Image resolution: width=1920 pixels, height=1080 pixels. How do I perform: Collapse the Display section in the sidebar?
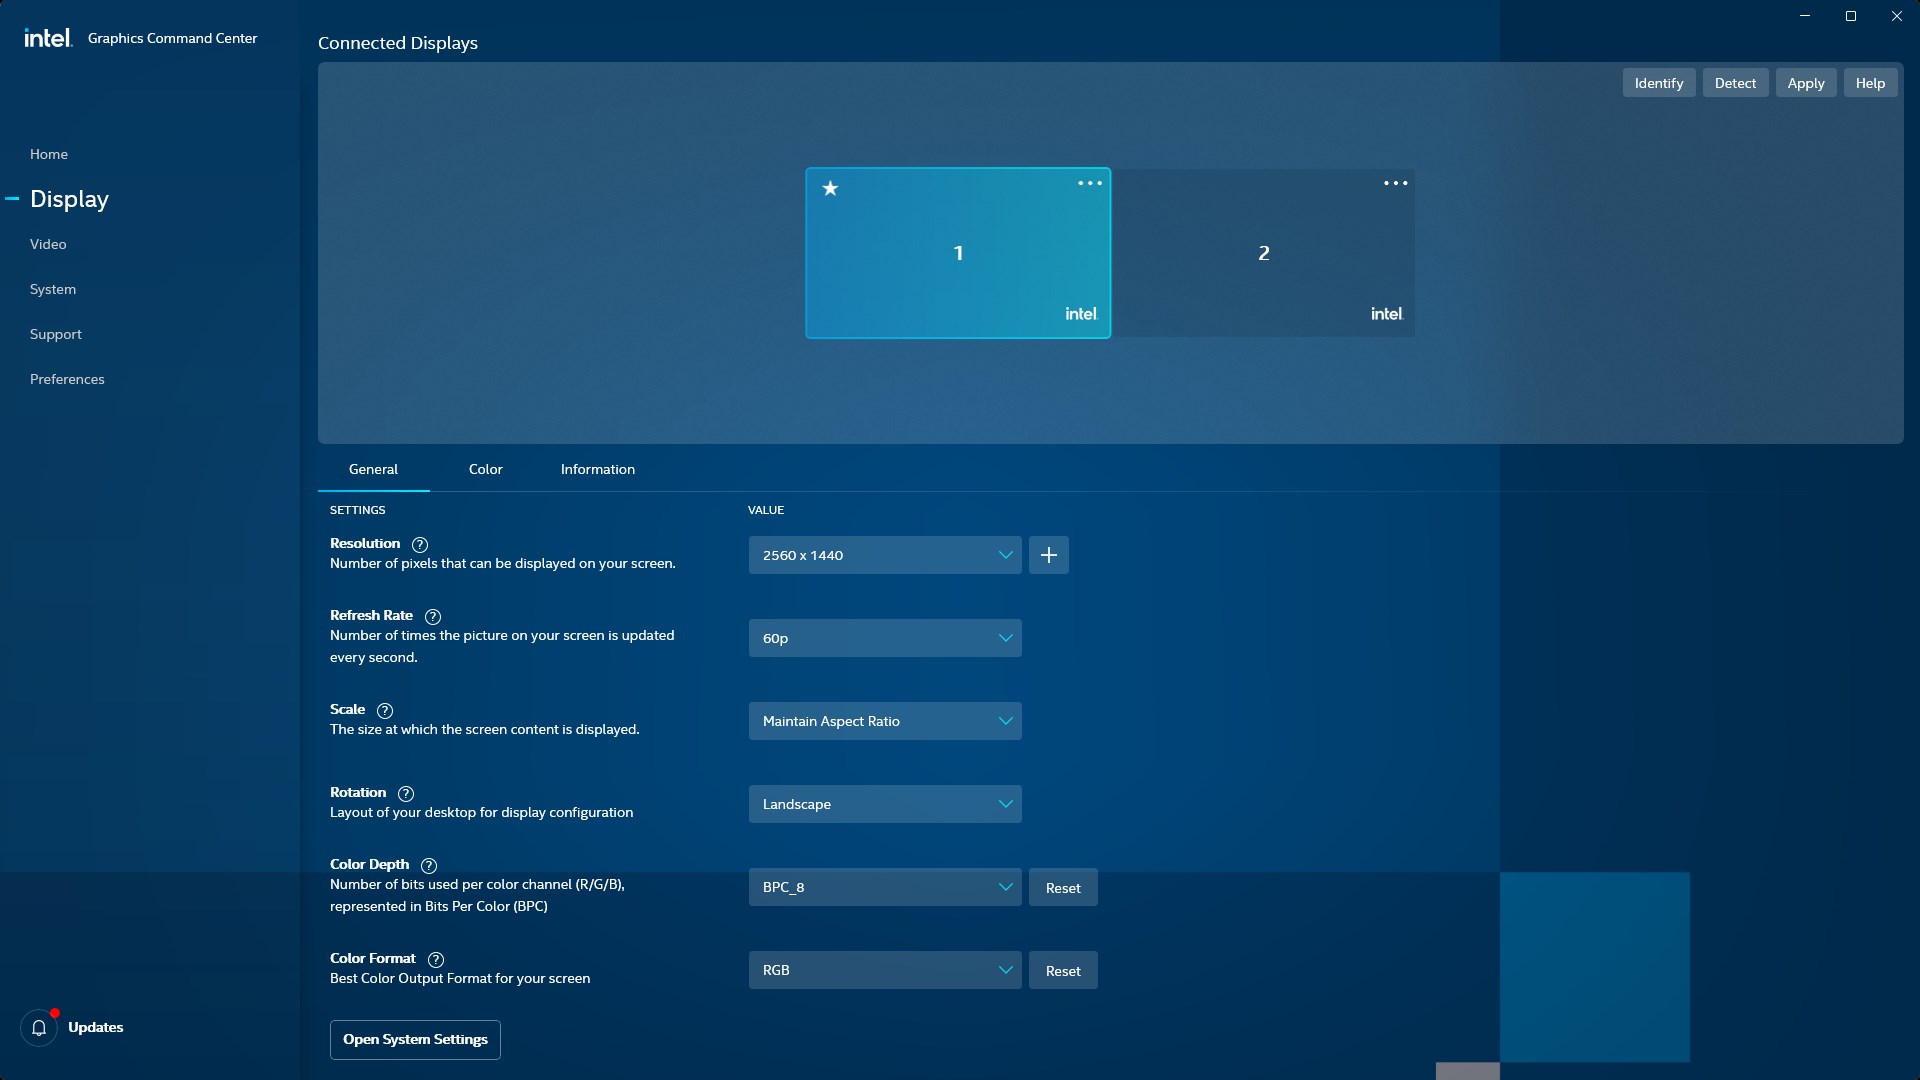point(13,198)
